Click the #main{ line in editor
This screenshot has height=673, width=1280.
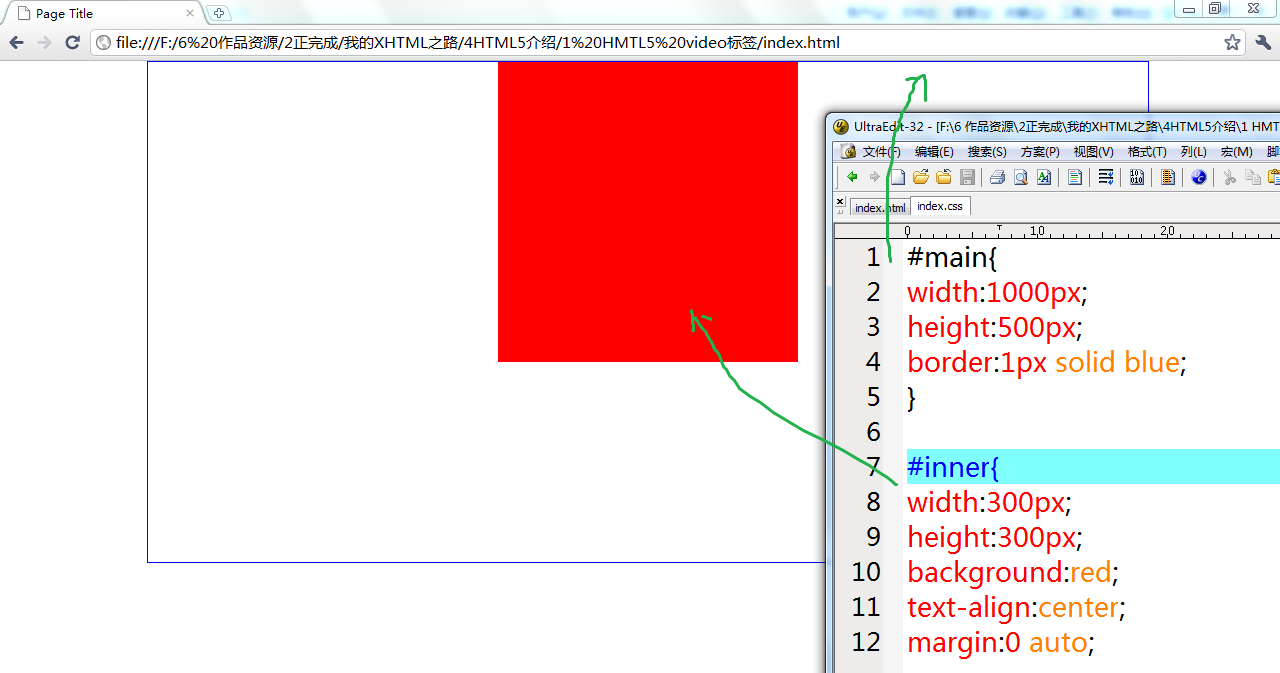(x=952, y=257)
